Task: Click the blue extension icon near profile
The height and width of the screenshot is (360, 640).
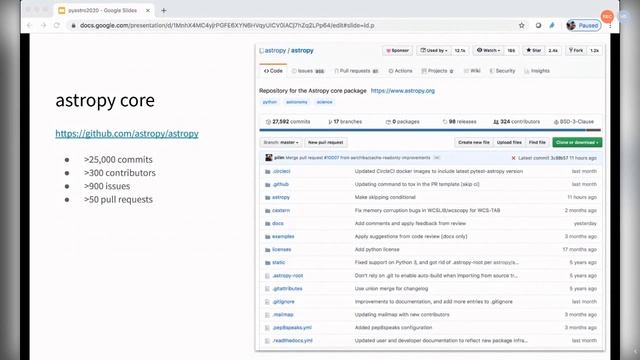Action: click(552, 25)
